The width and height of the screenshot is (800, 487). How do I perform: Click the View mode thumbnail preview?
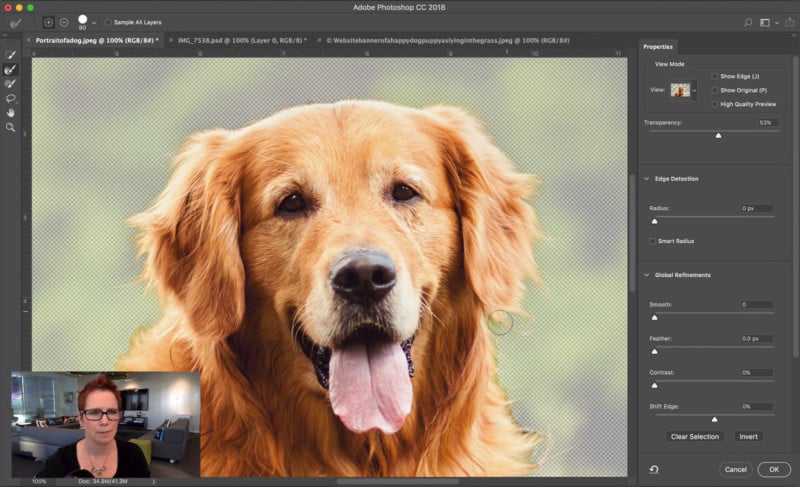[x=680, y=90]
